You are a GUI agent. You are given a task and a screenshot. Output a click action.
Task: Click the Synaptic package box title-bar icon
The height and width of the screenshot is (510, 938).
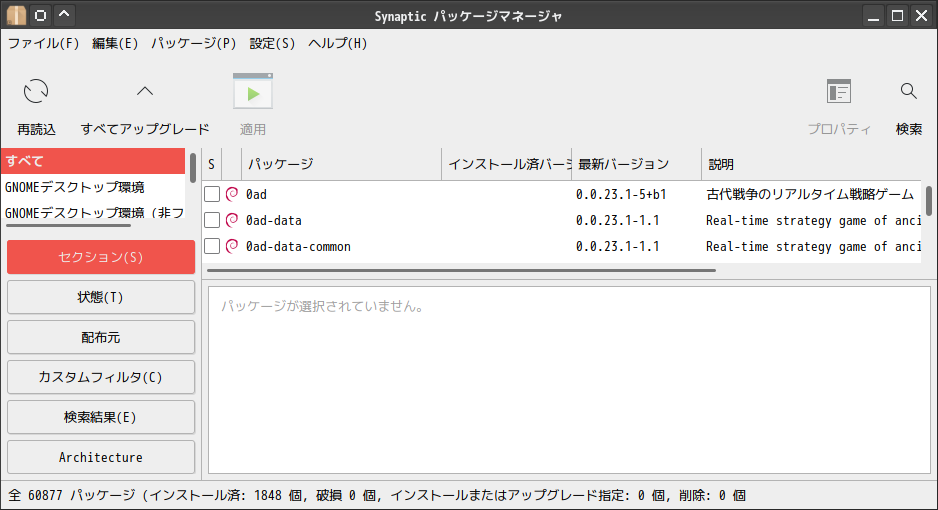(16, 15)
